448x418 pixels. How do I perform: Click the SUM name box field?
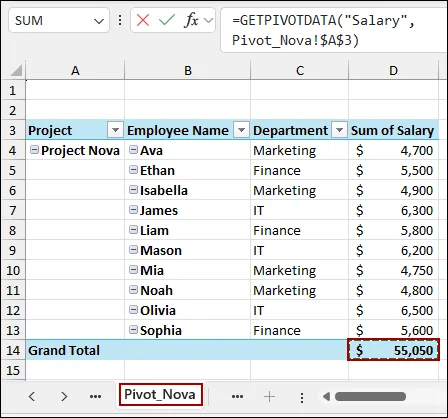click(x=59, y=21)
